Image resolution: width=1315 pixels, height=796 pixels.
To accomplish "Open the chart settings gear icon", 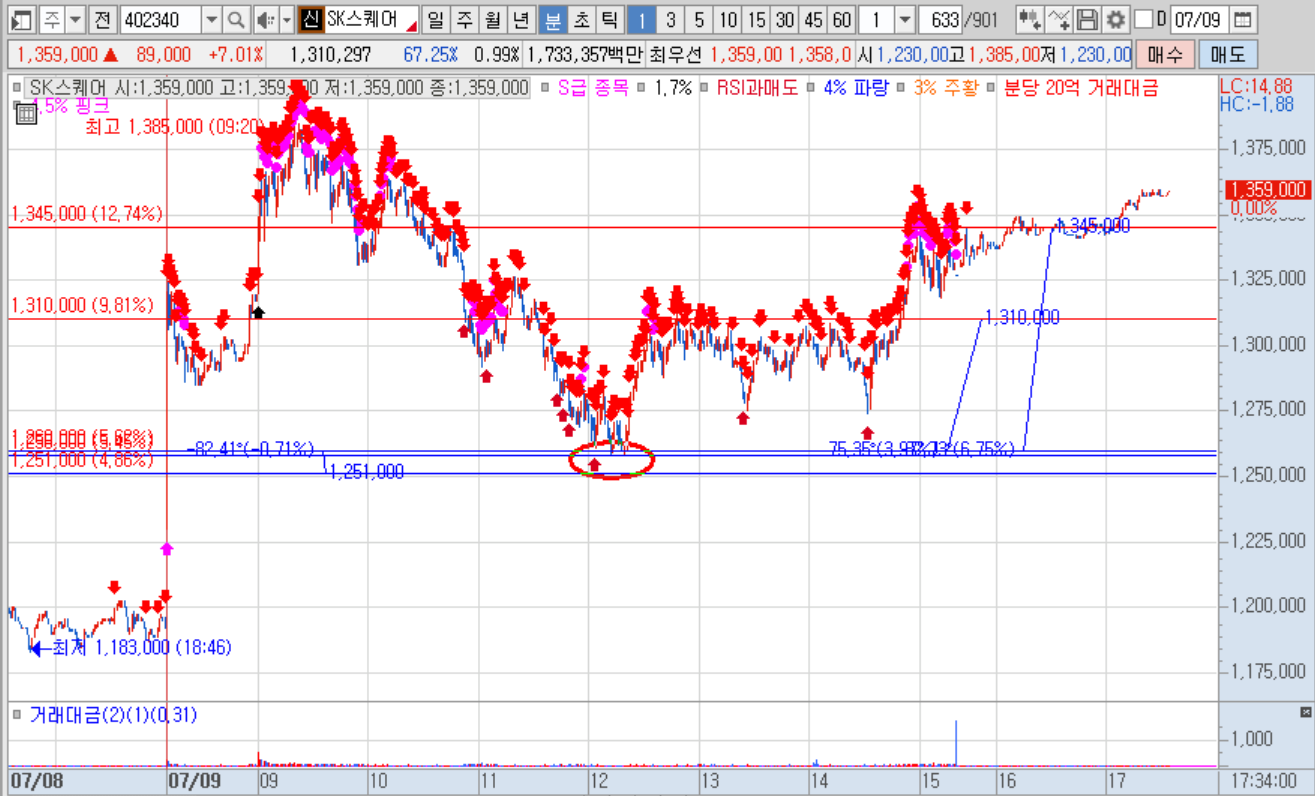I will coord(1116,19).
